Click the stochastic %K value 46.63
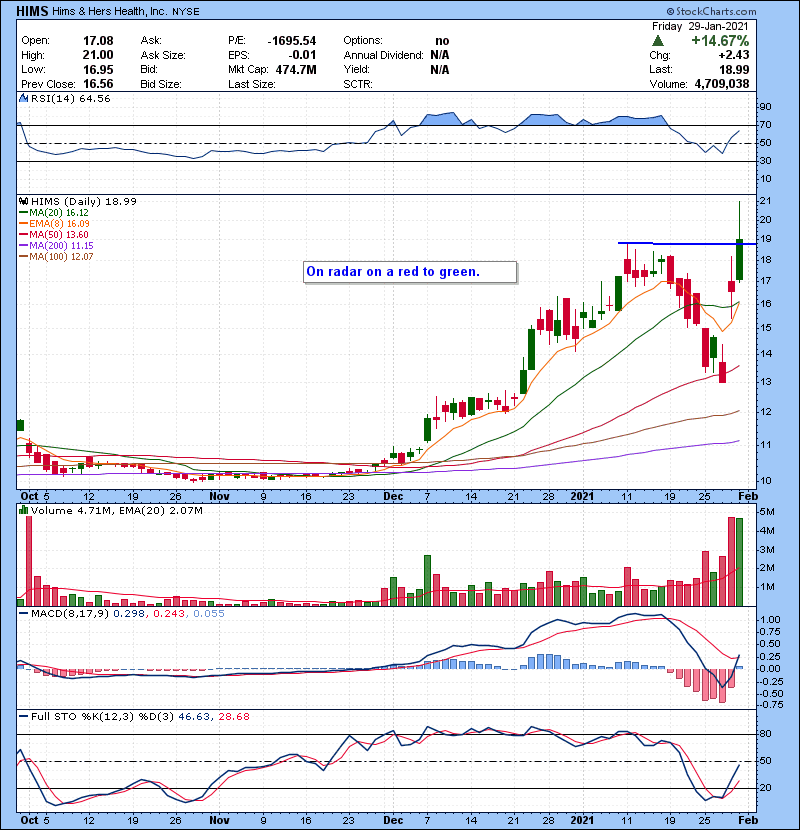Screen dimensions: 800x830 (193, 716)
